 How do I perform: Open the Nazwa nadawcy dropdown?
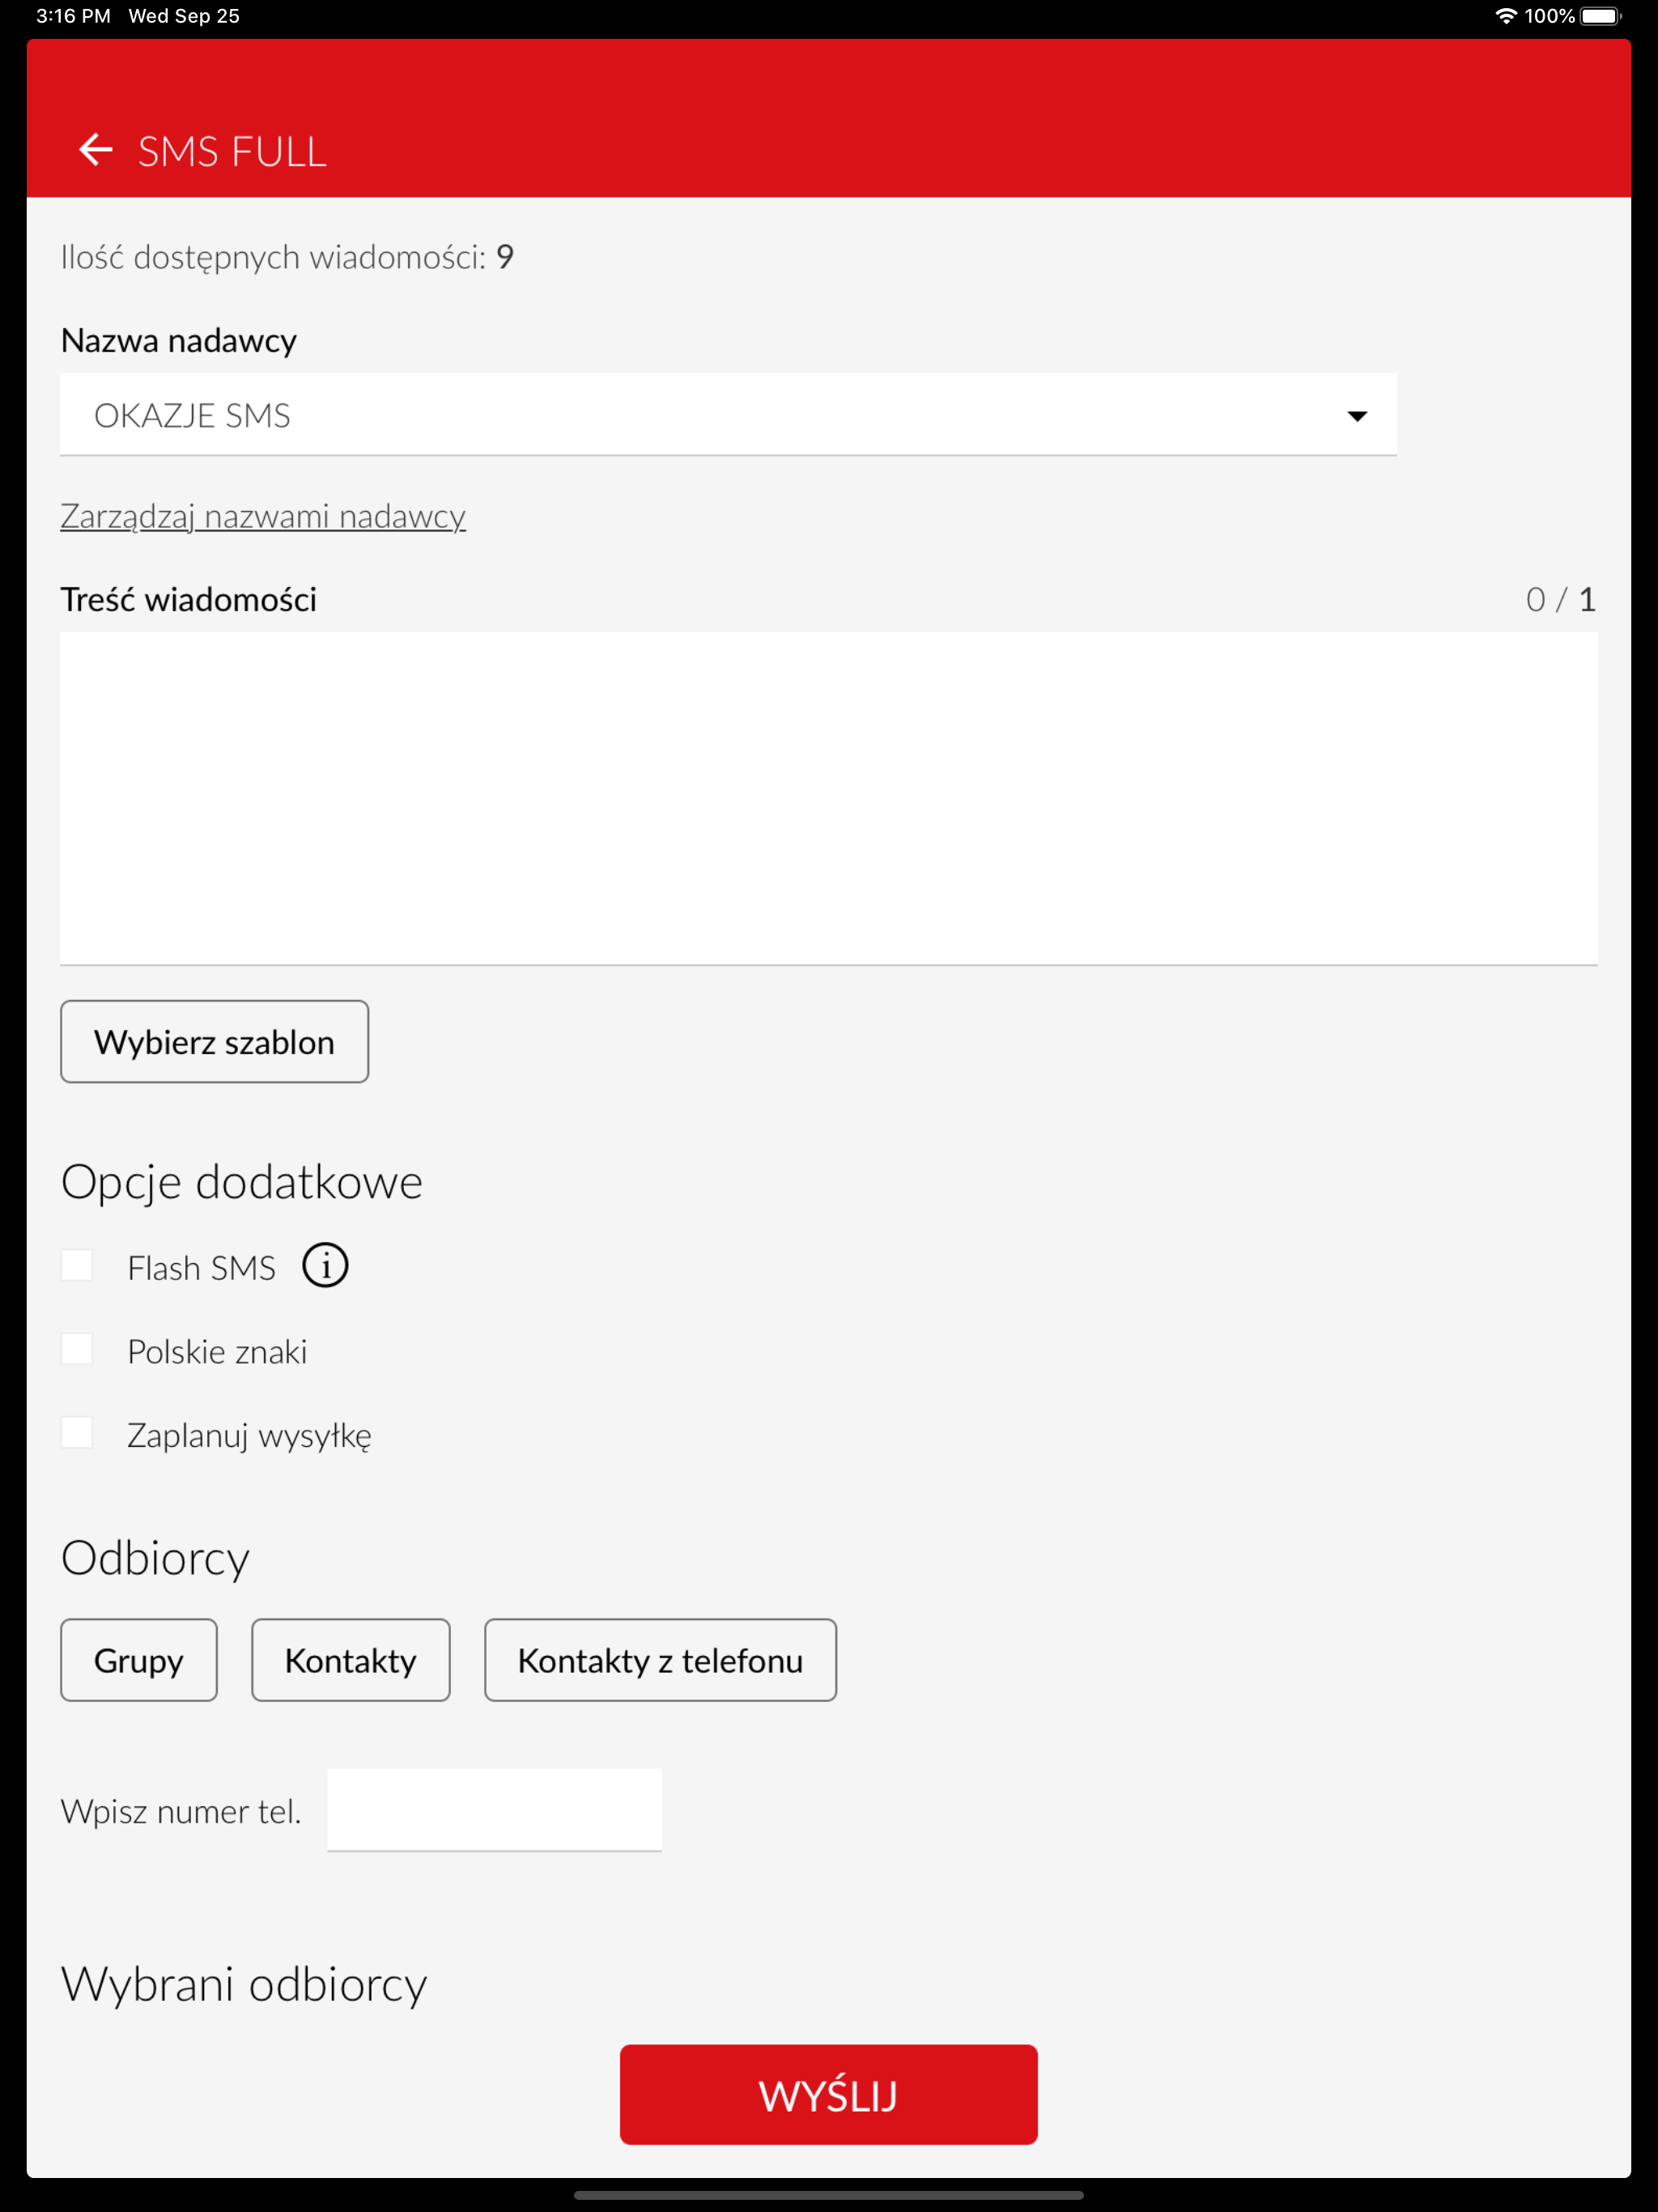728,415
